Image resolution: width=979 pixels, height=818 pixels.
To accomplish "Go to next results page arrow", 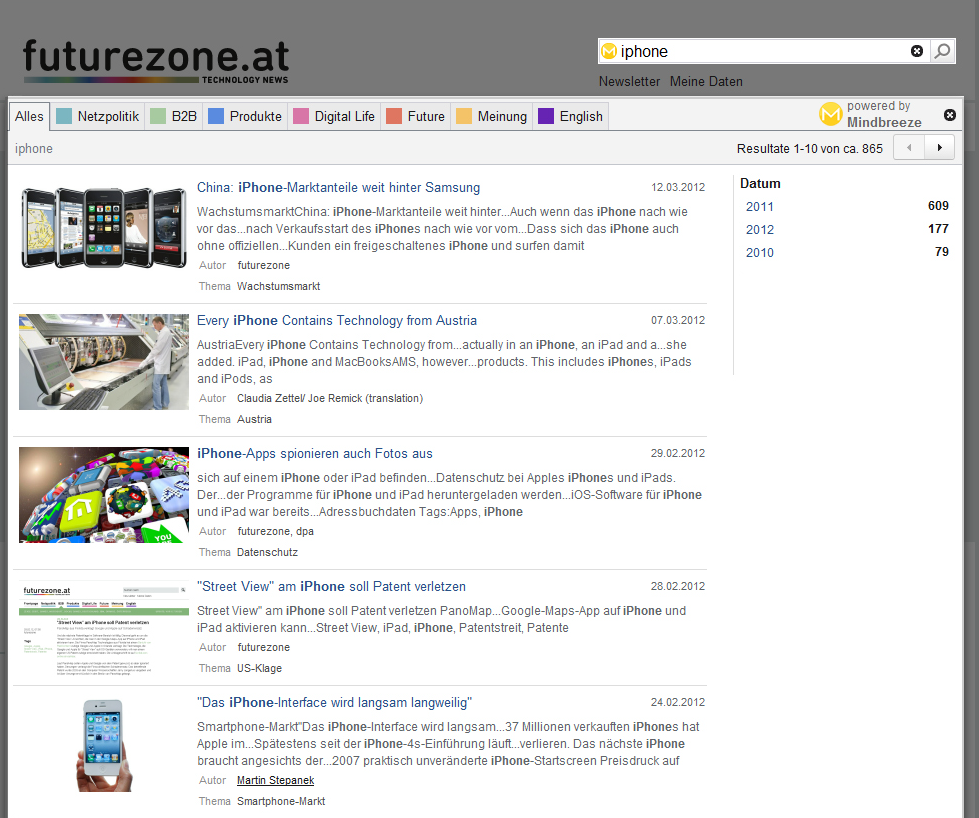I will click(939, 148).
